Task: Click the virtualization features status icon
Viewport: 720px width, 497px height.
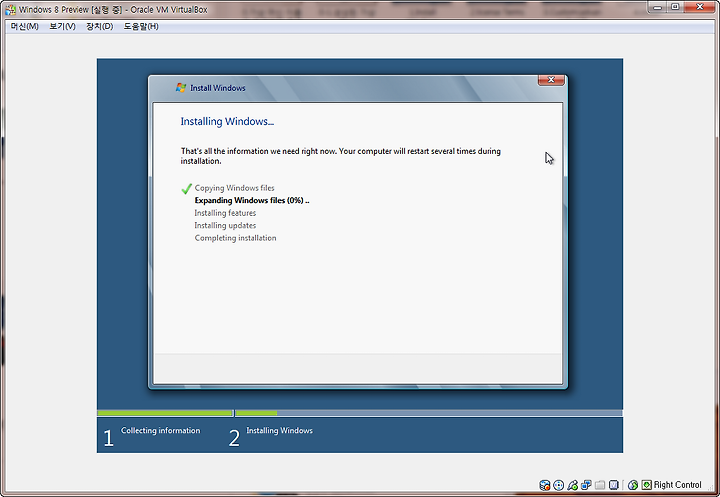Action: pyautogui.click(x=614, y=485)
